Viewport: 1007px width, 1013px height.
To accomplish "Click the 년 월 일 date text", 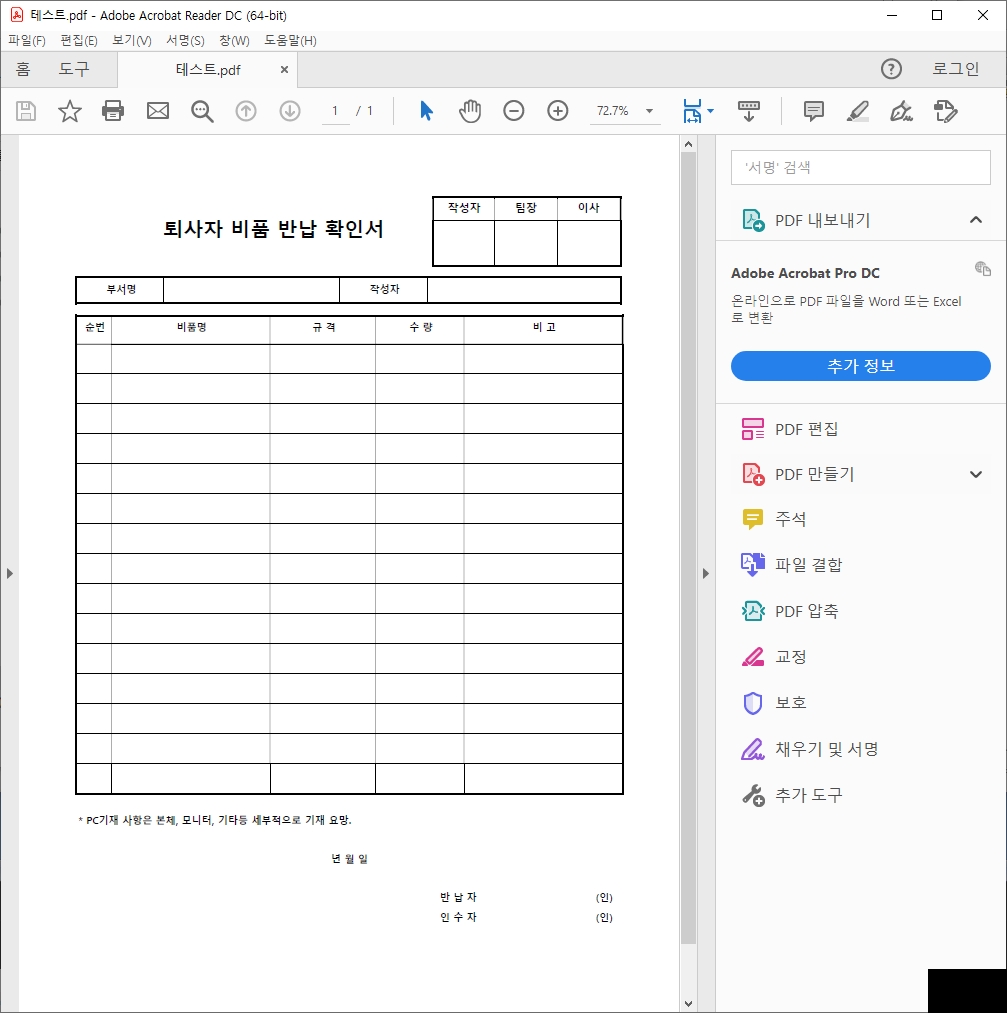I will point(349,859).
